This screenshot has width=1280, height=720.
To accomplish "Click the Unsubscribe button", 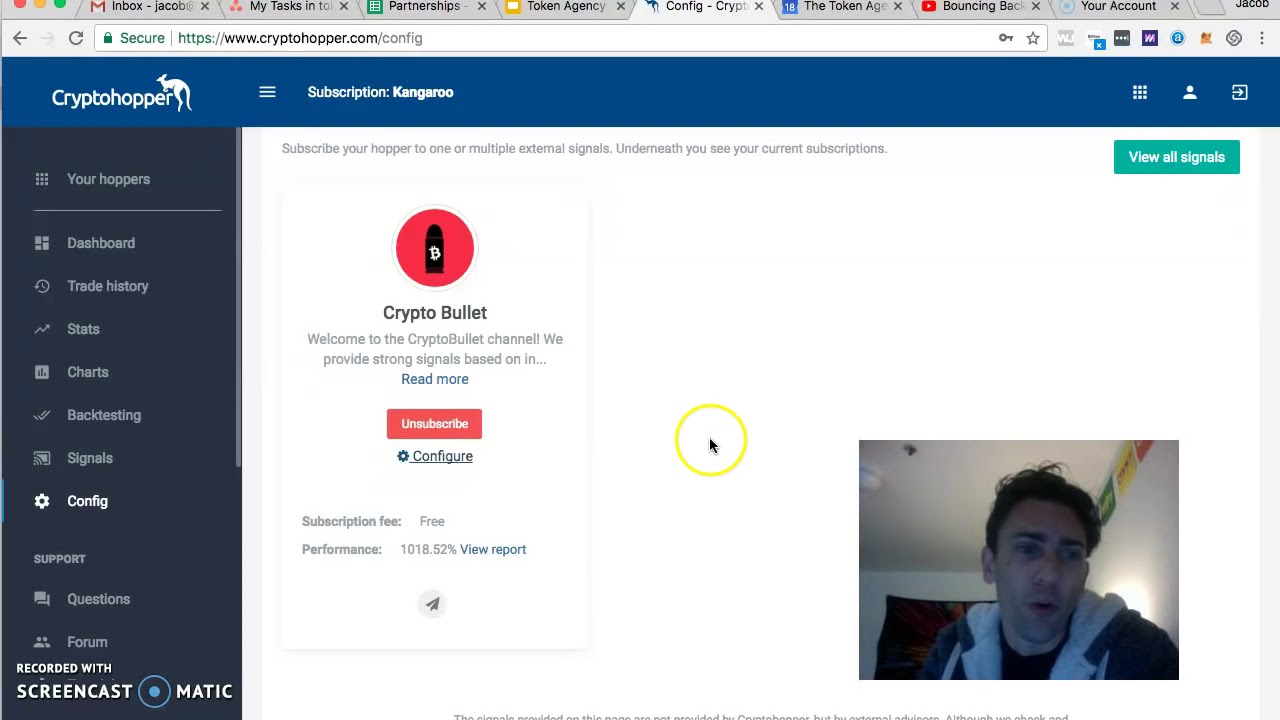I will click(x=434, y=424).
